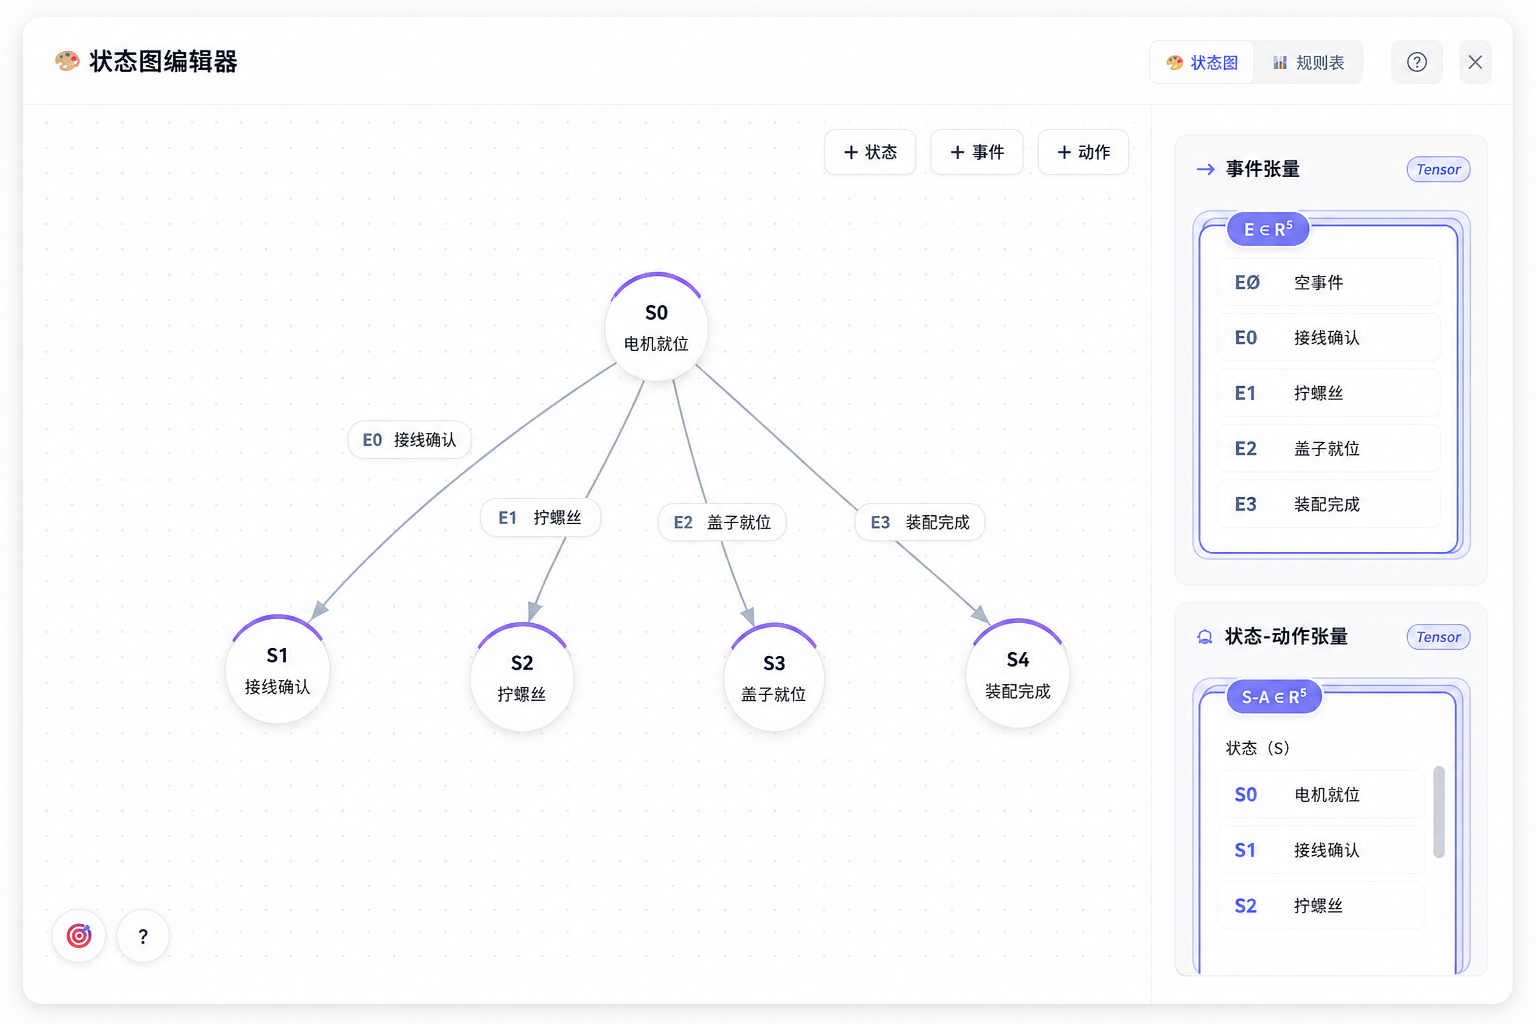Click the icon beside 状态-动作张量 heading
This screenshot has height=1024, width=1536.
click(x=1205, y=637)
